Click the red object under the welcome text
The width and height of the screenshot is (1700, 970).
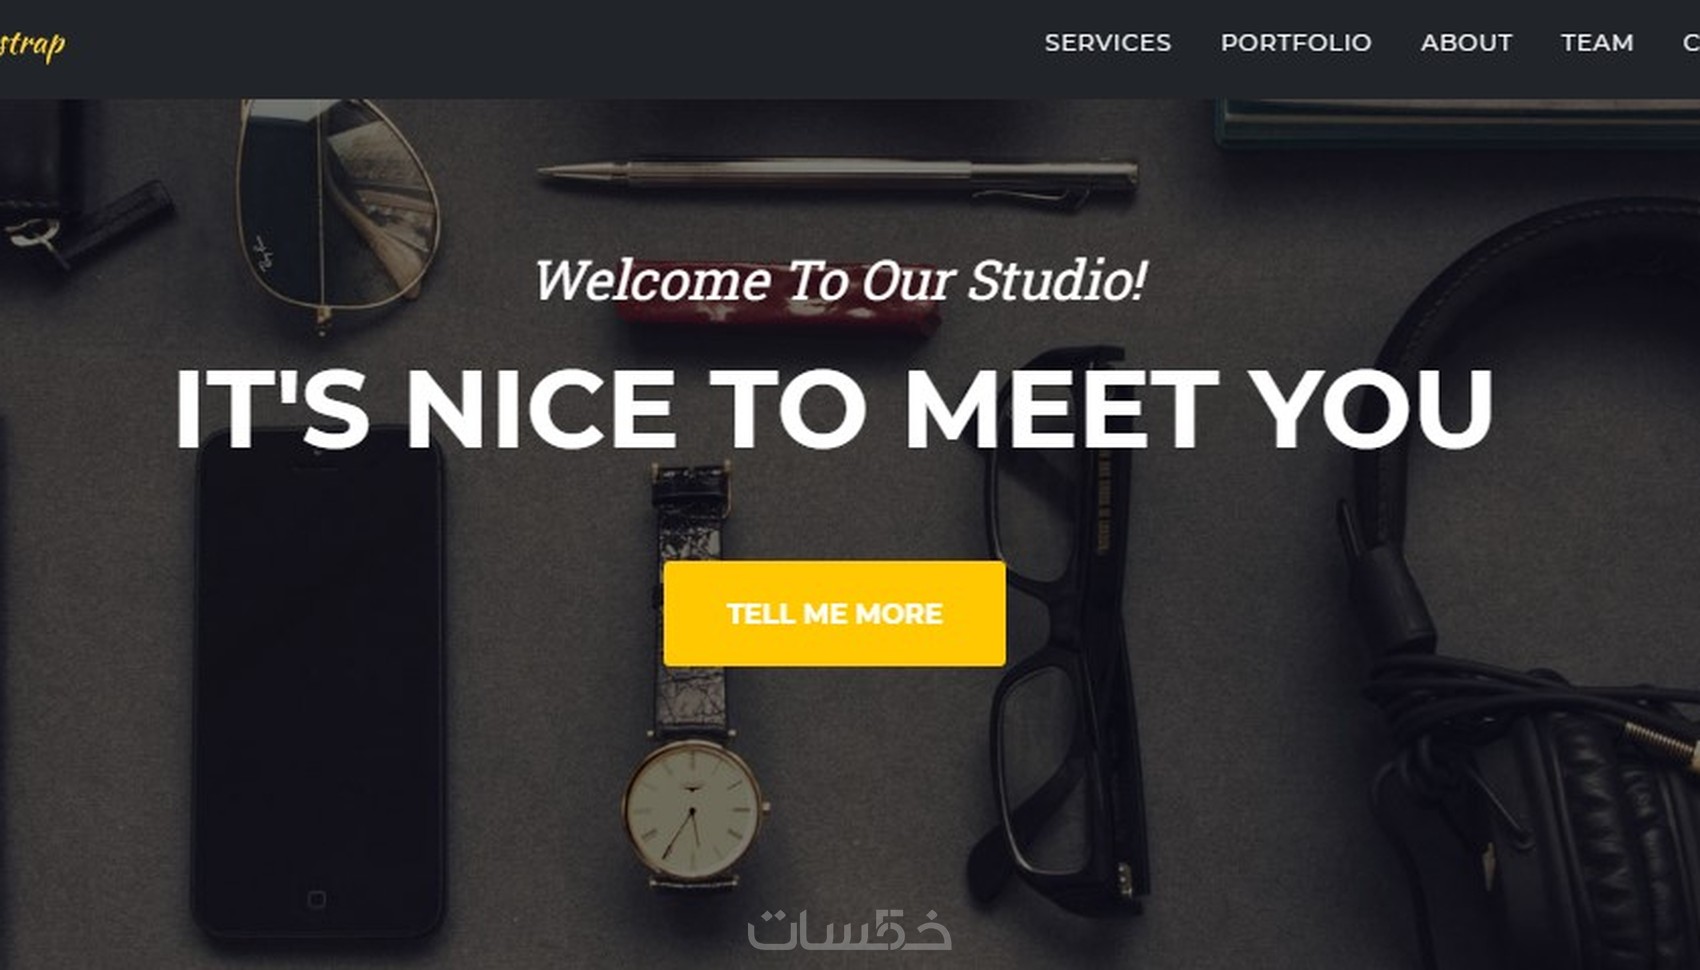point(778,318)
